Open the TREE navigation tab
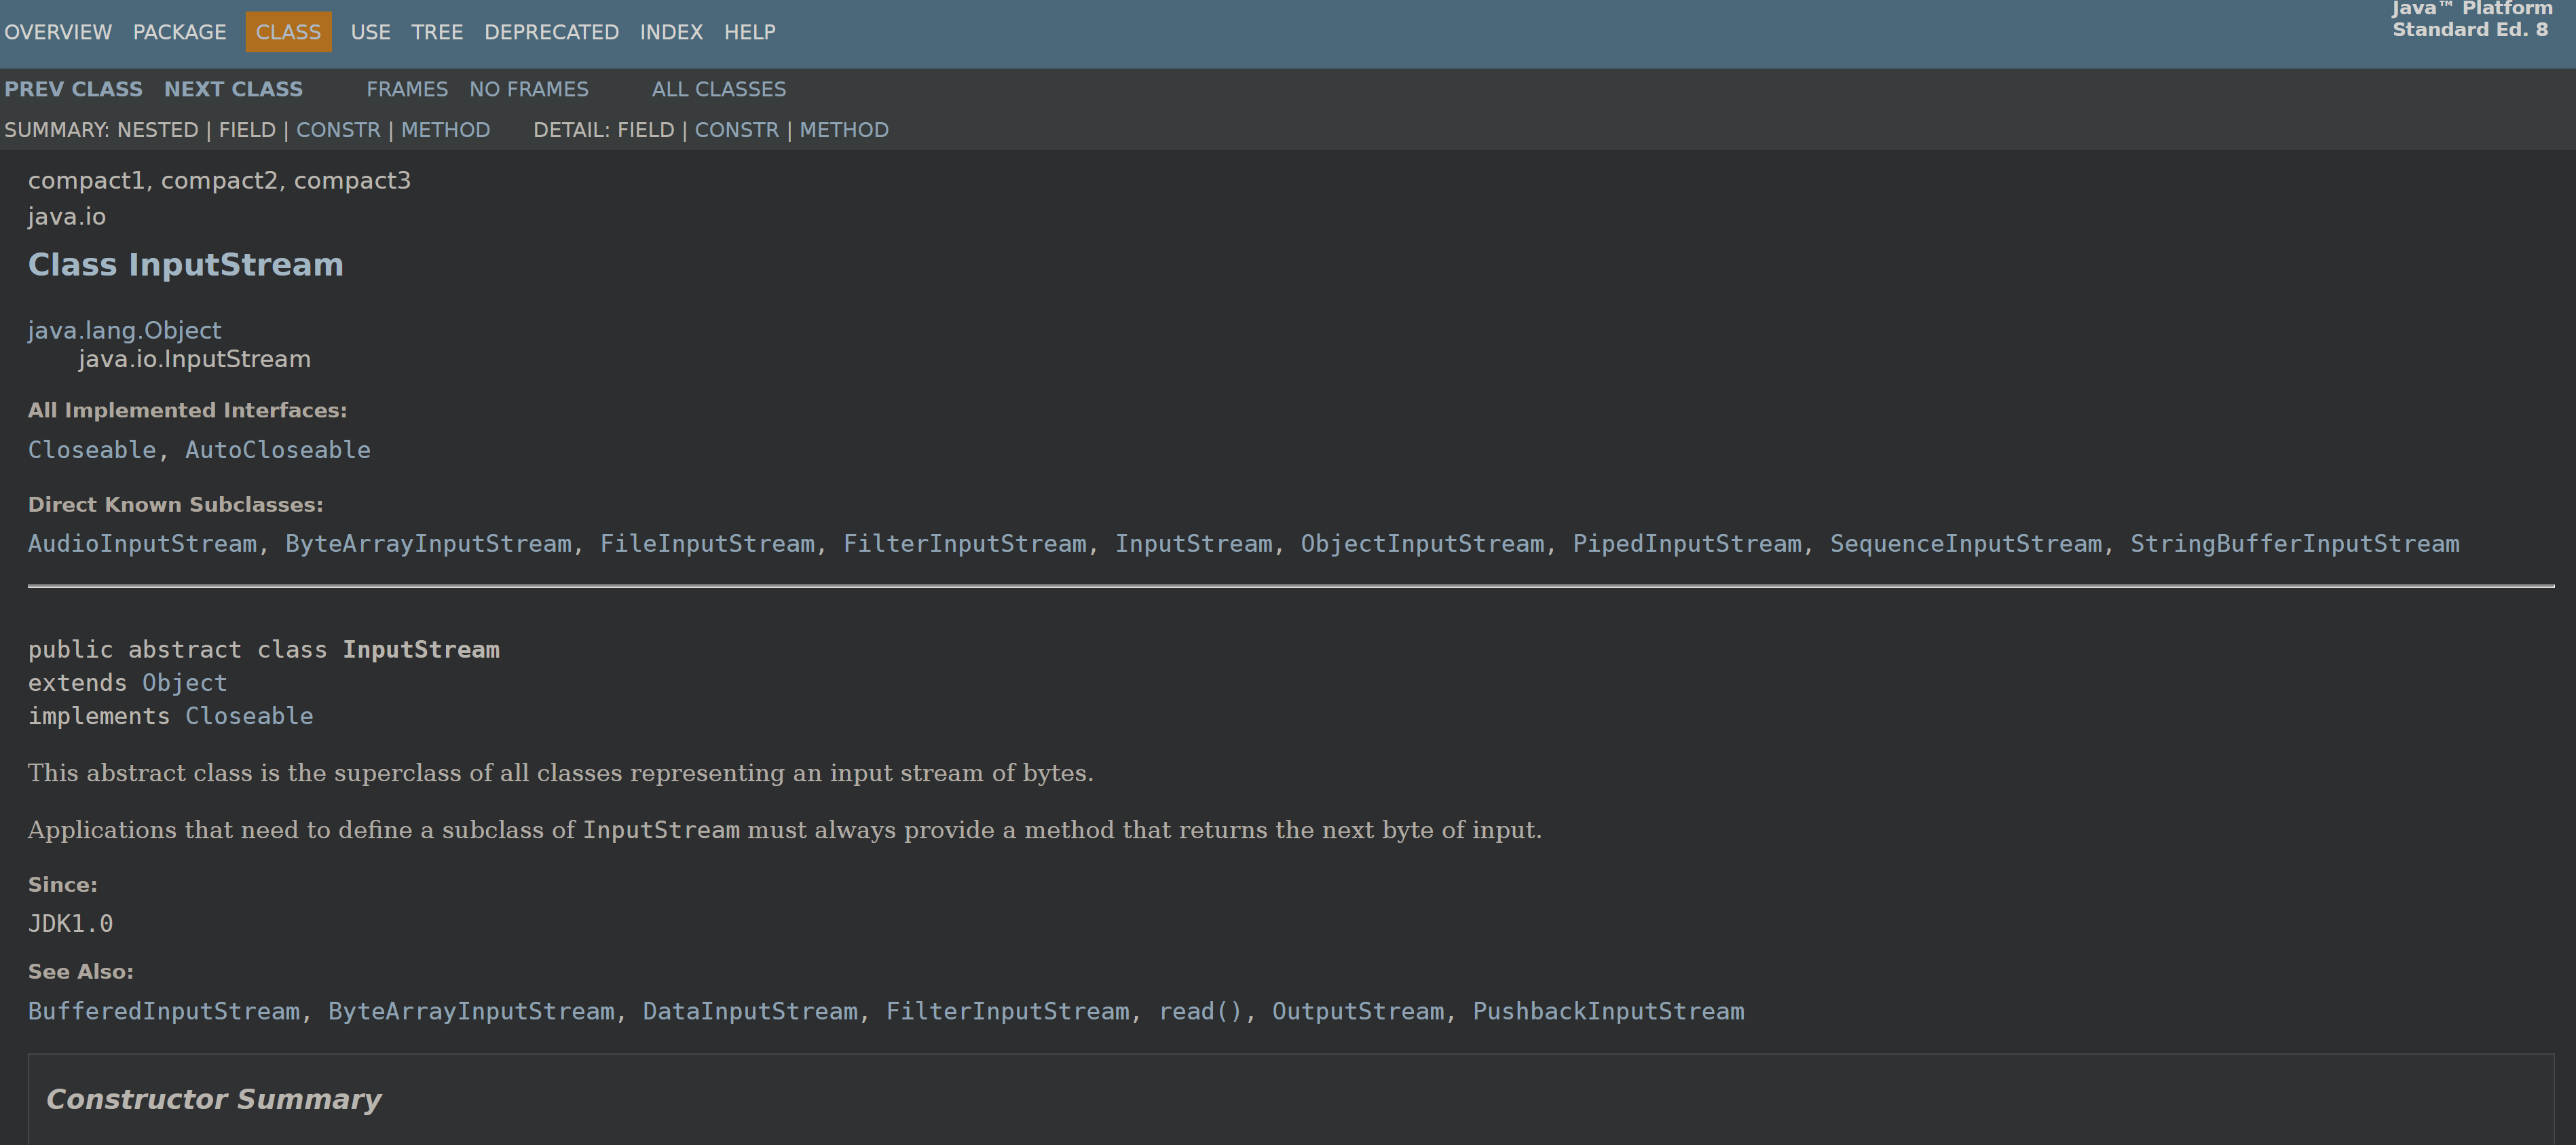This screenshot has width=2576, height=1145. coord(437,32)
